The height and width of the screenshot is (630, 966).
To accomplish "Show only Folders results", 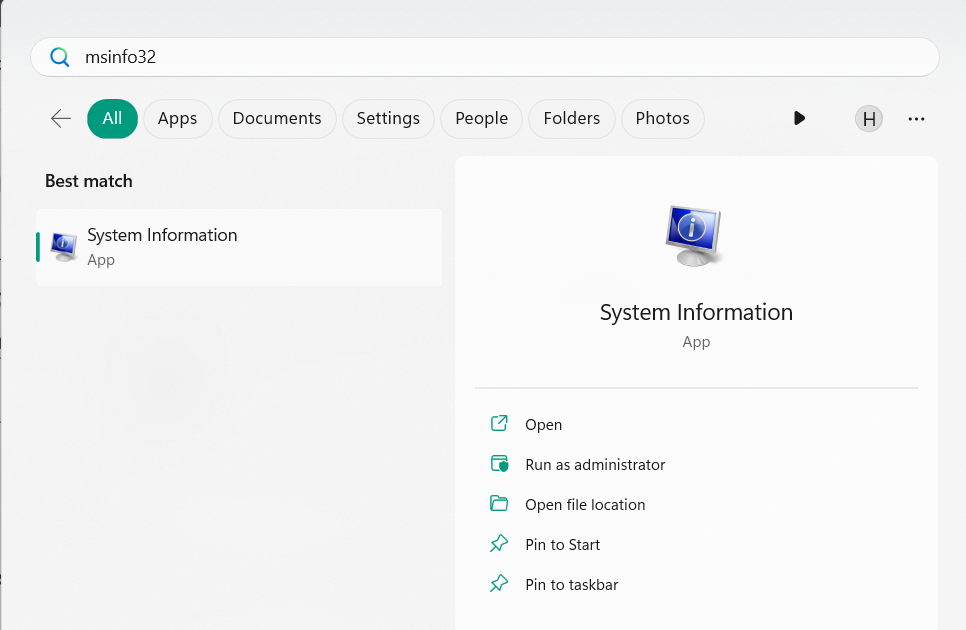I will [x=572, y=118].
